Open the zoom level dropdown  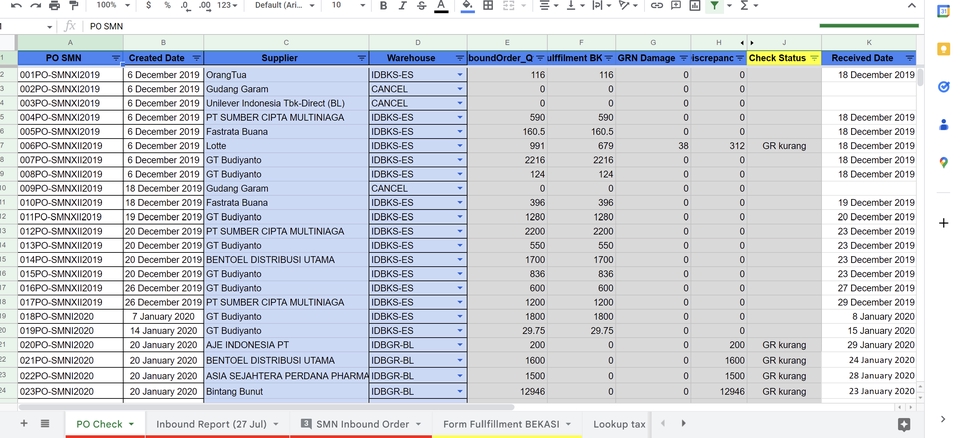(114, 6)
